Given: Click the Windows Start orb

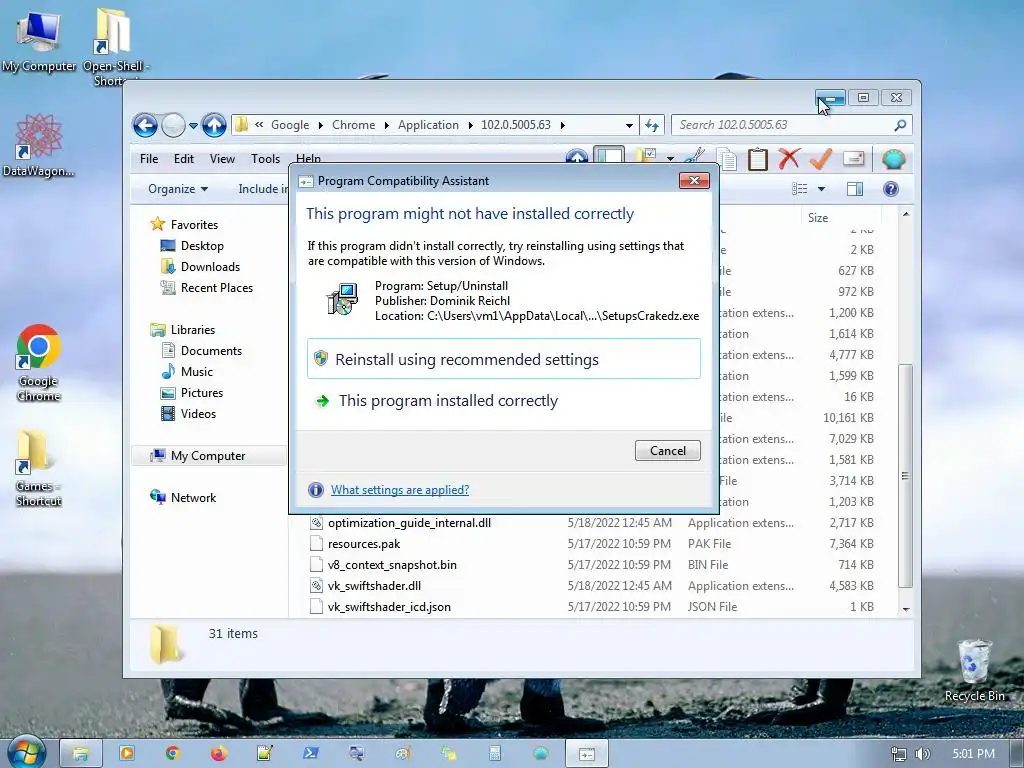Looking at the screenshot, I should click(x=27, y=752).
